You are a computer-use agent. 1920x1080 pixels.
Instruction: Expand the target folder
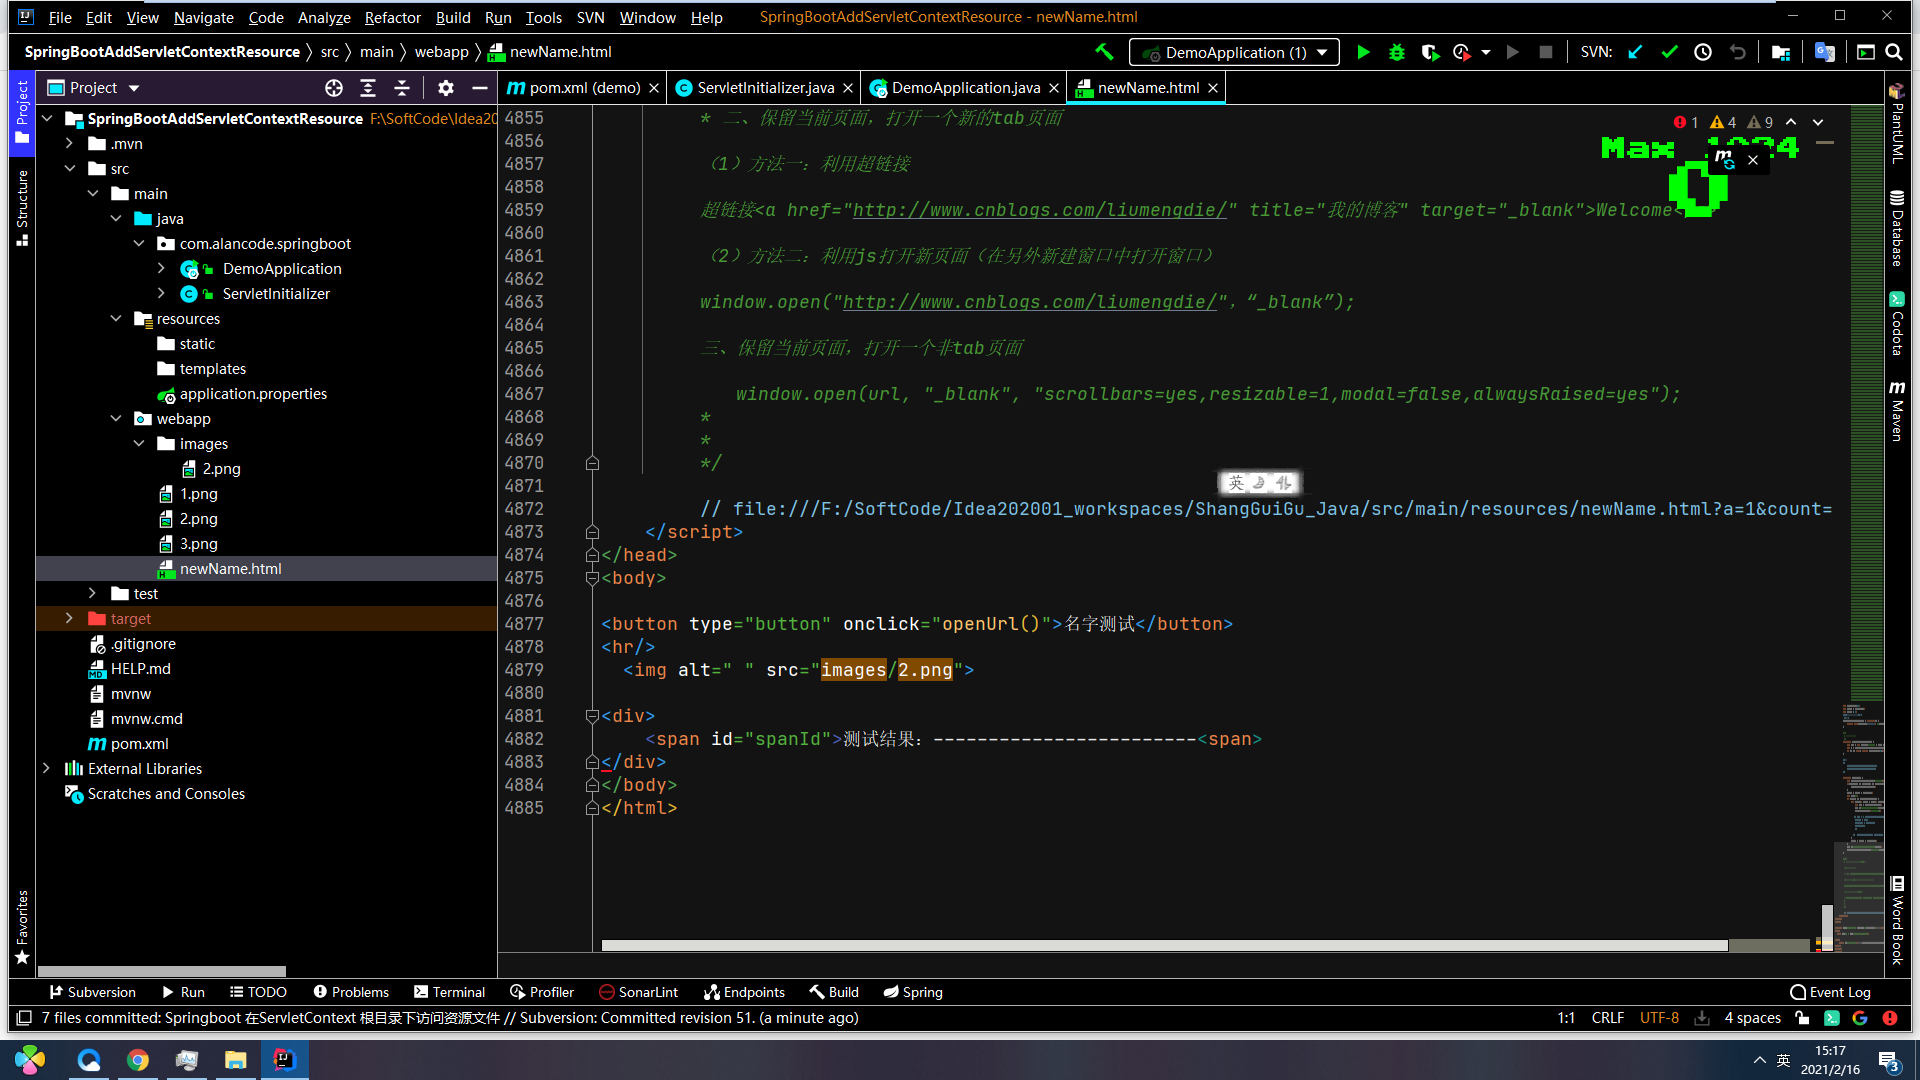pos(70,618)
